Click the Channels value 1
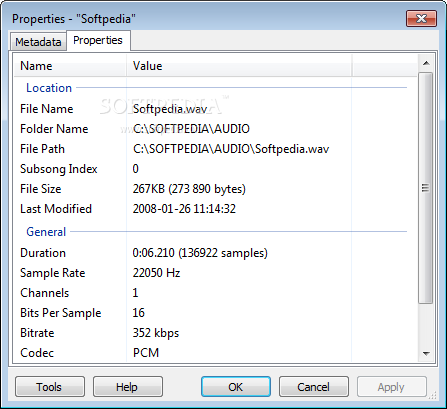The height and width of the screenshot is (409, 447). 135,293
